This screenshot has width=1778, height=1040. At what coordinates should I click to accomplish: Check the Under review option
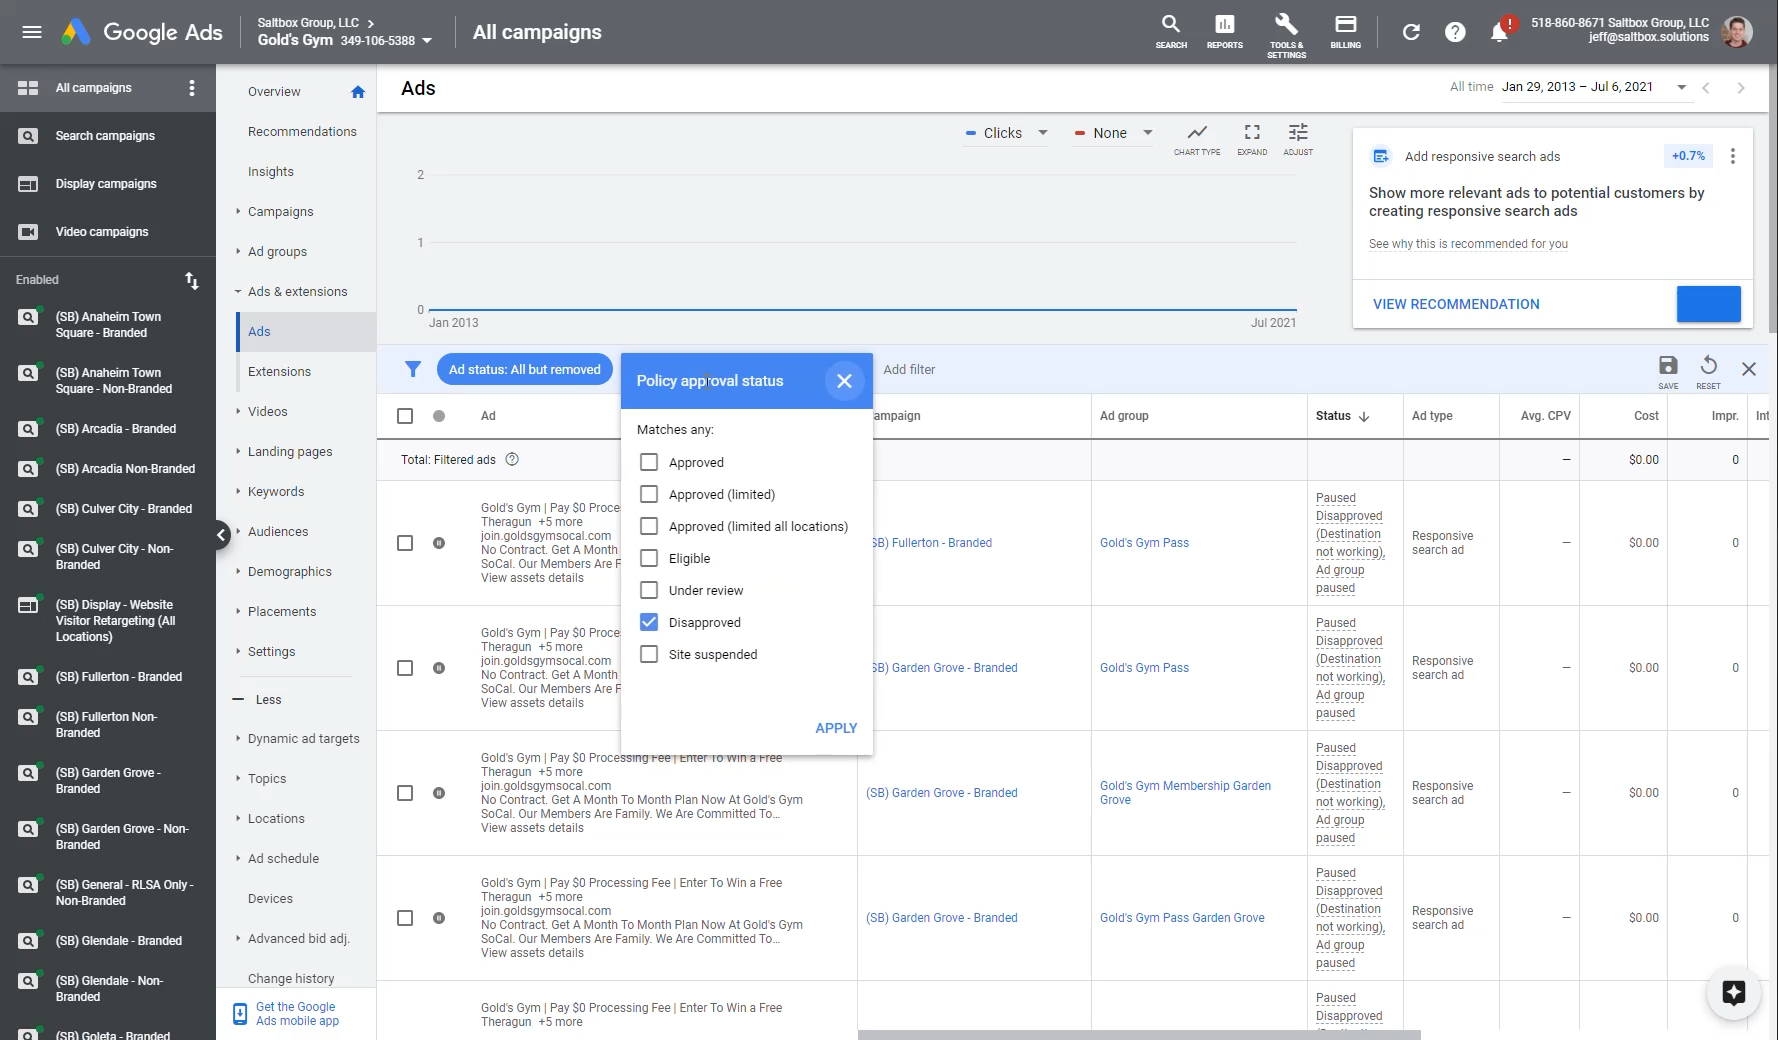[x=649, y=590]
